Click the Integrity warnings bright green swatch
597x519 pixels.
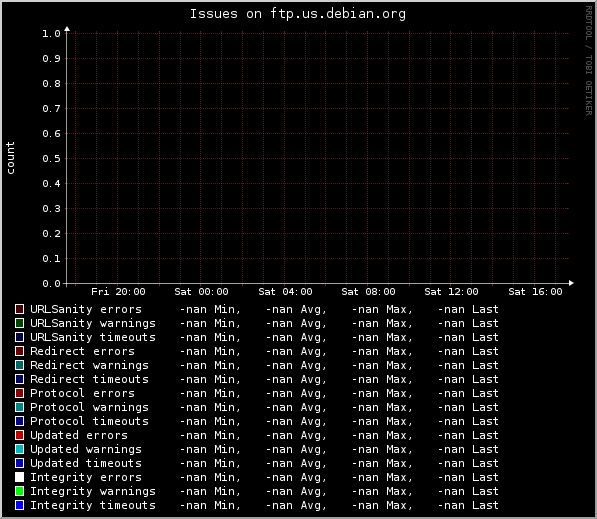[x=19, y=491]
